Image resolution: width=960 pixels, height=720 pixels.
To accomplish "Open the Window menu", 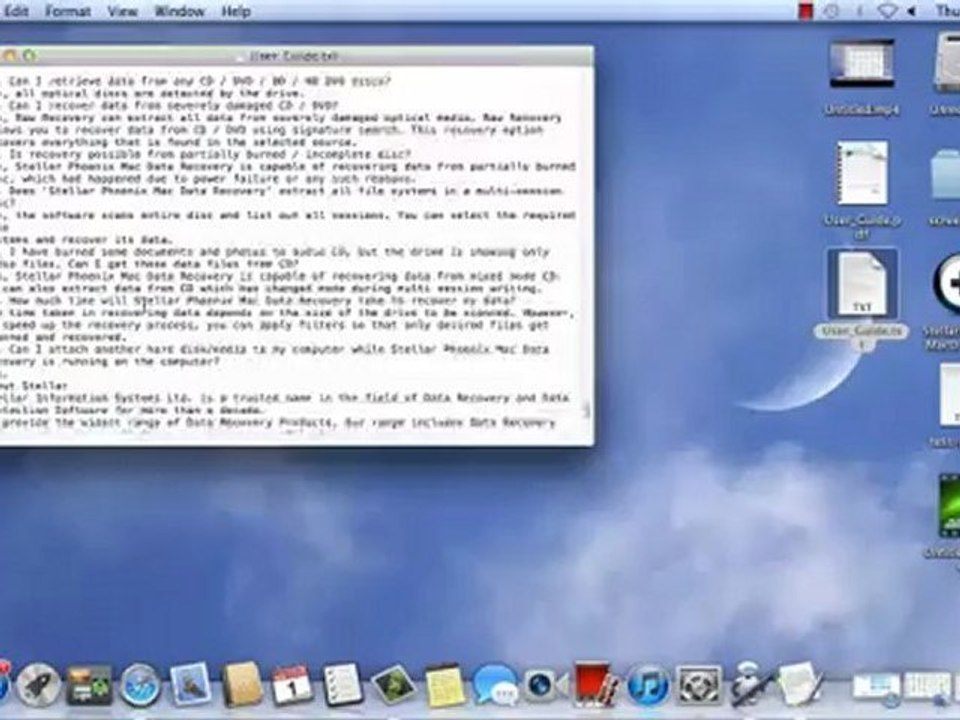I will (x=179, y=11).
